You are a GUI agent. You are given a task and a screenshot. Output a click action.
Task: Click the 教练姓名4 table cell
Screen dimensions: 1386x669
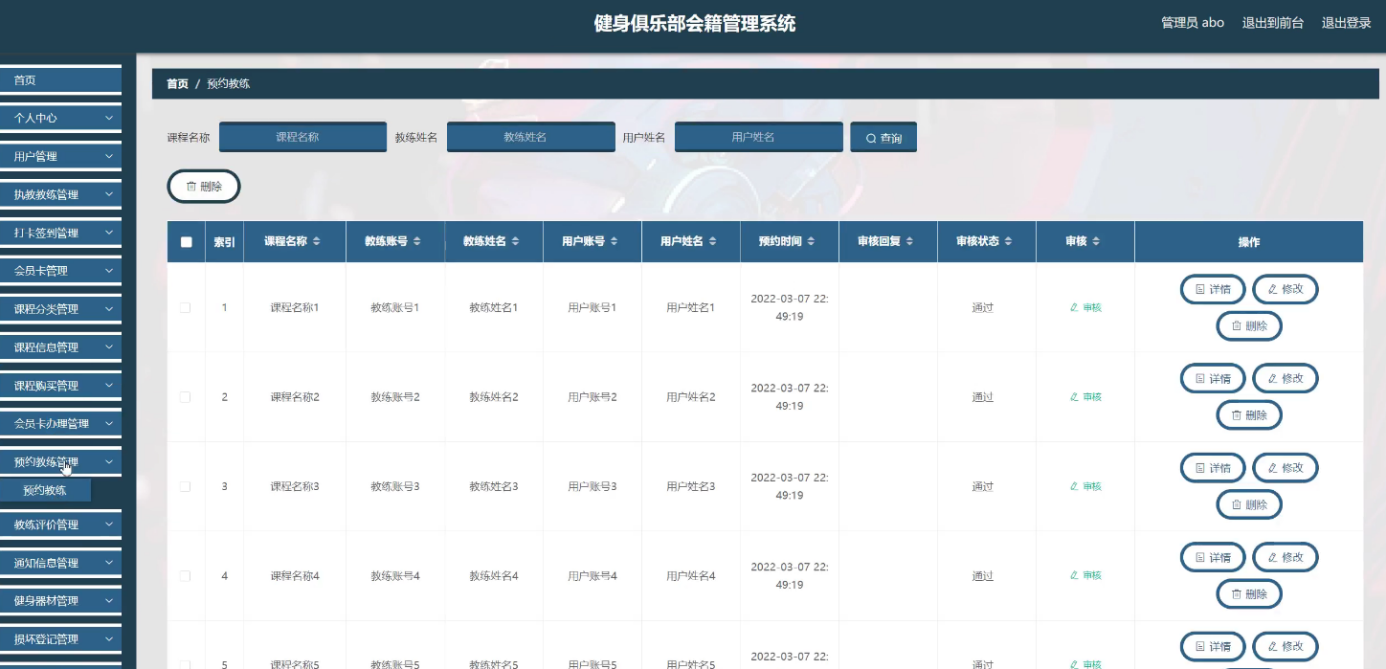click(494, 576)
